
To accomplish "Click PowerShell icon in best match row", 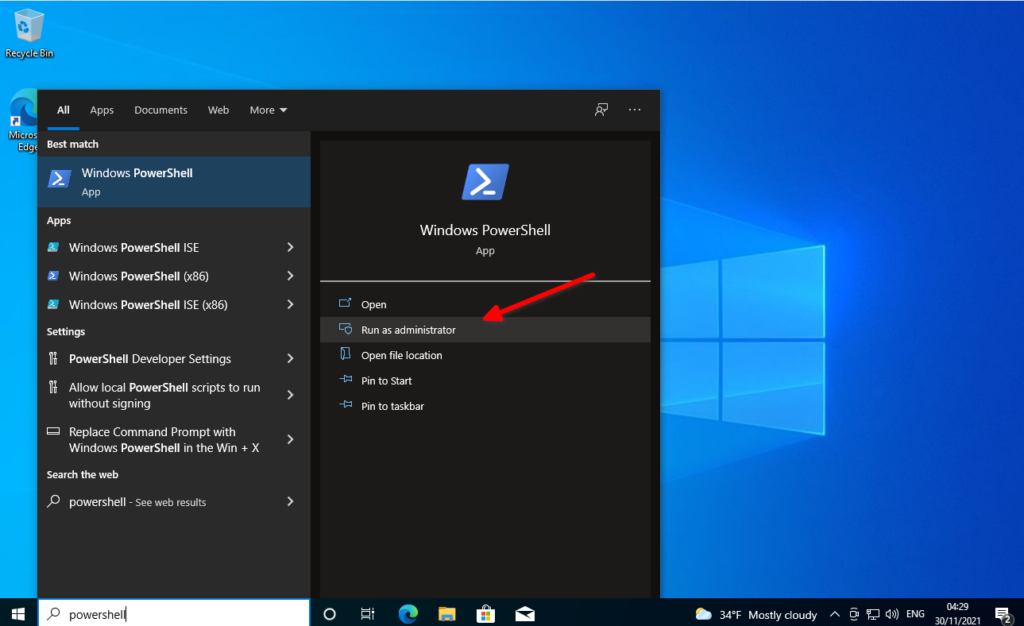I will point(59,178).
